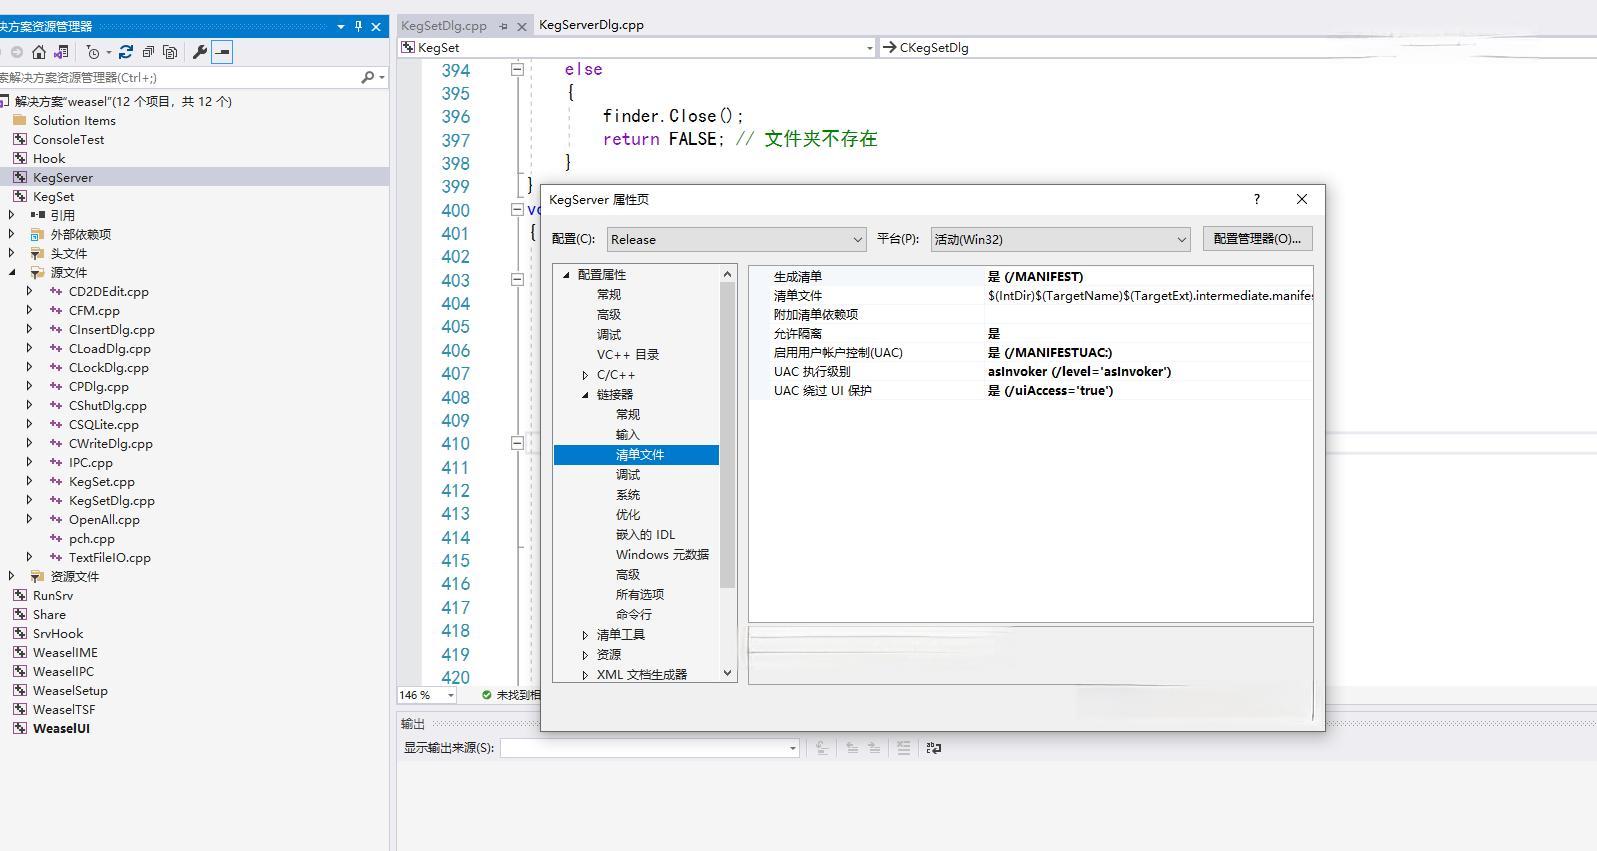Collapse the 链接器 node
The height and width of the screenshot is (851, 1597).
pyautogui.click(x=585, y=395)
